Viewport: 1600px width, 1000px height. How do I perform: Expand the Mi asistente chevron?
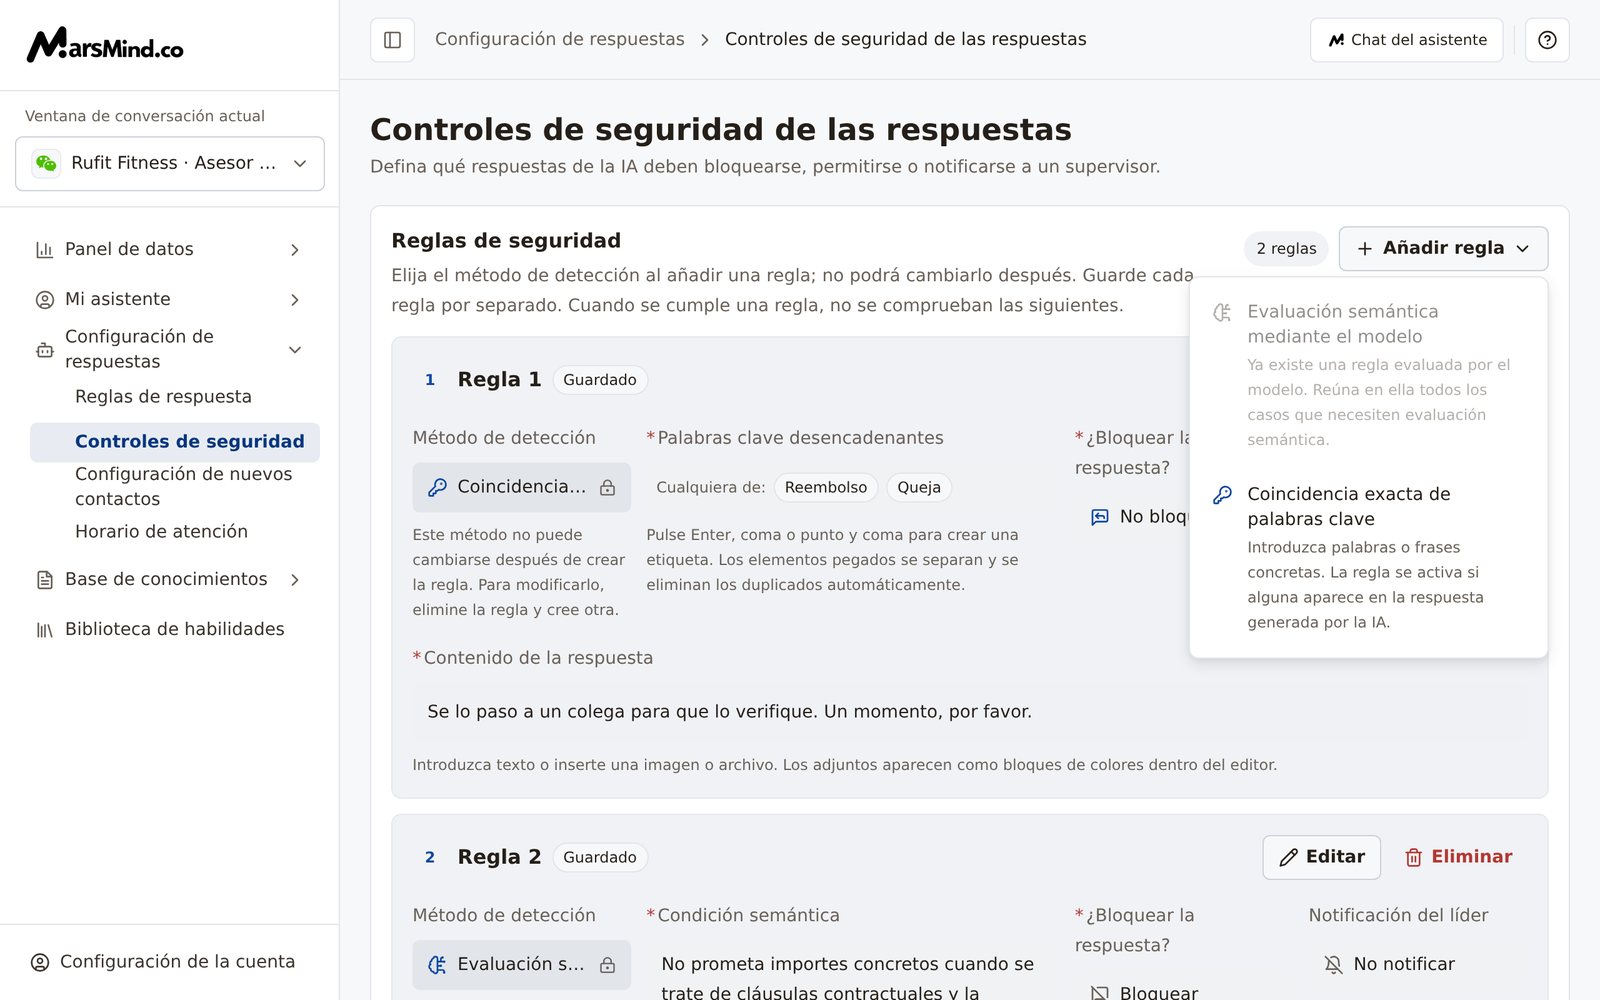coord(295,300)
